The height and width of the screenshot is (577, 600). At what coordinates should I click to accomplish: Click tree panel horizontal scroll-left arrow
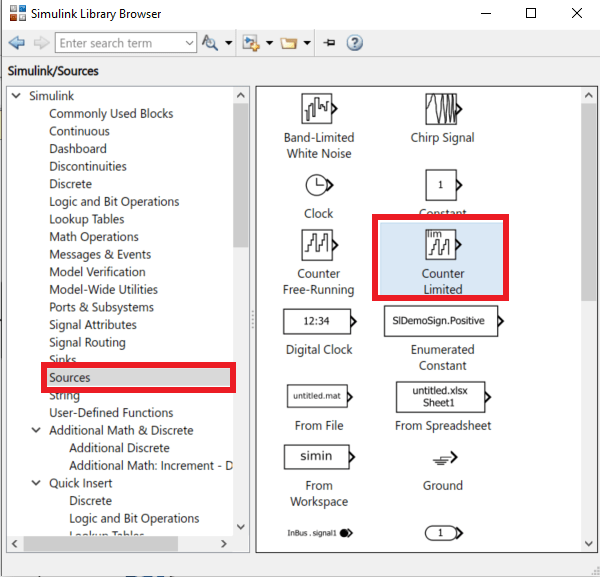[15, 543]
